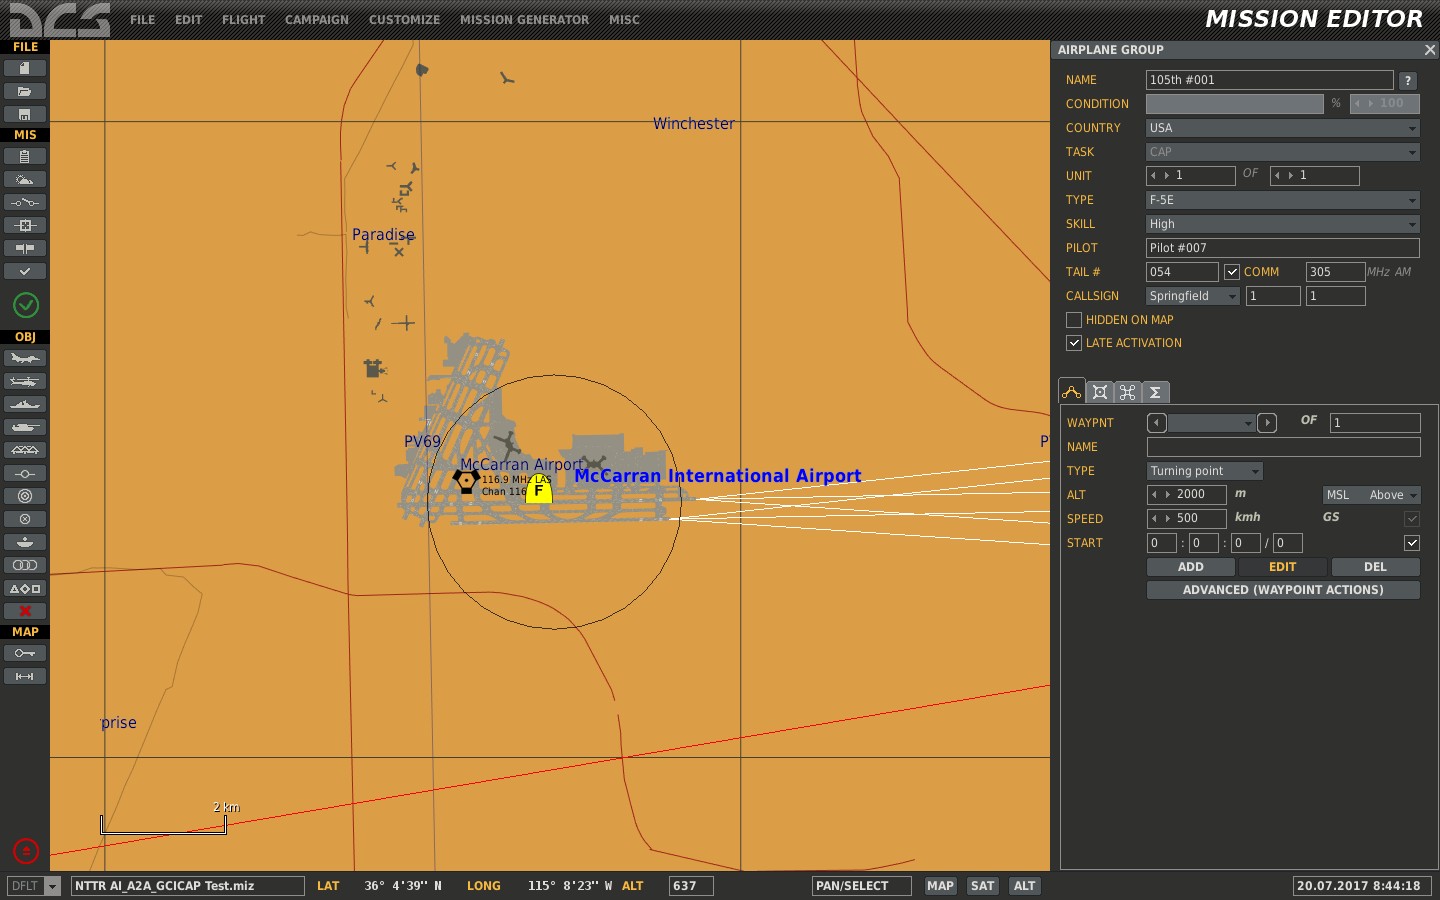Open the weather settings panel
This screenshot has width=1440, height=900.
[24, 179]
